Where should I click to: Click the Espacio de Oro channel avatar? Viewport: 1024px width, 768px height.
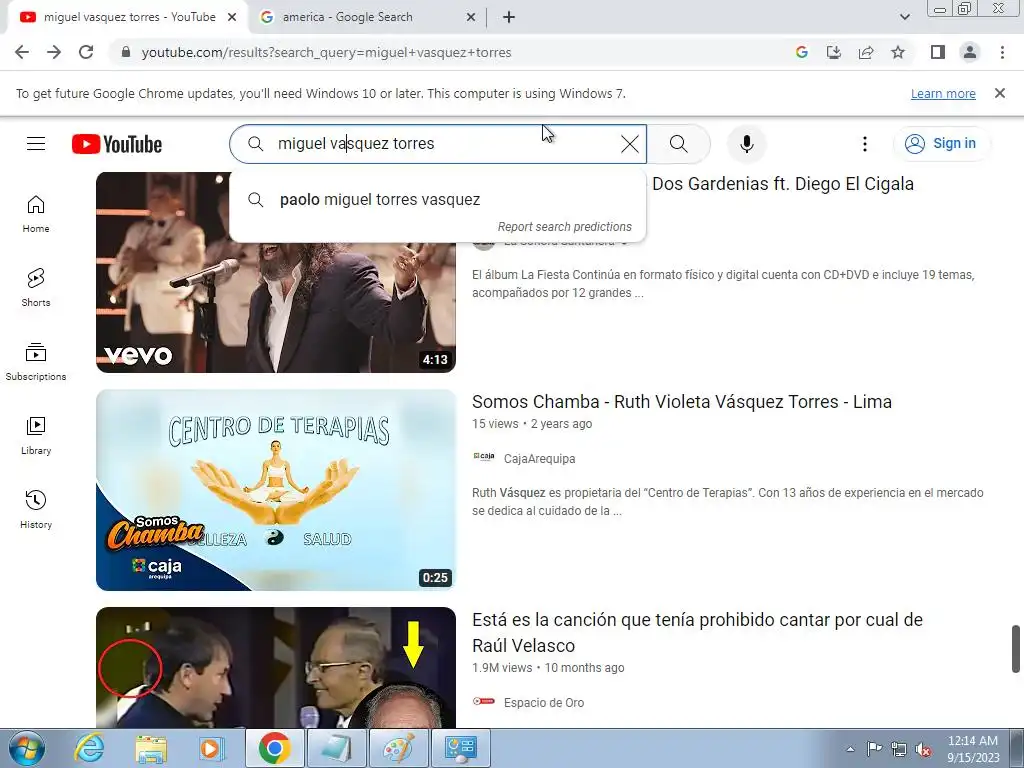(x=484, y=701)
